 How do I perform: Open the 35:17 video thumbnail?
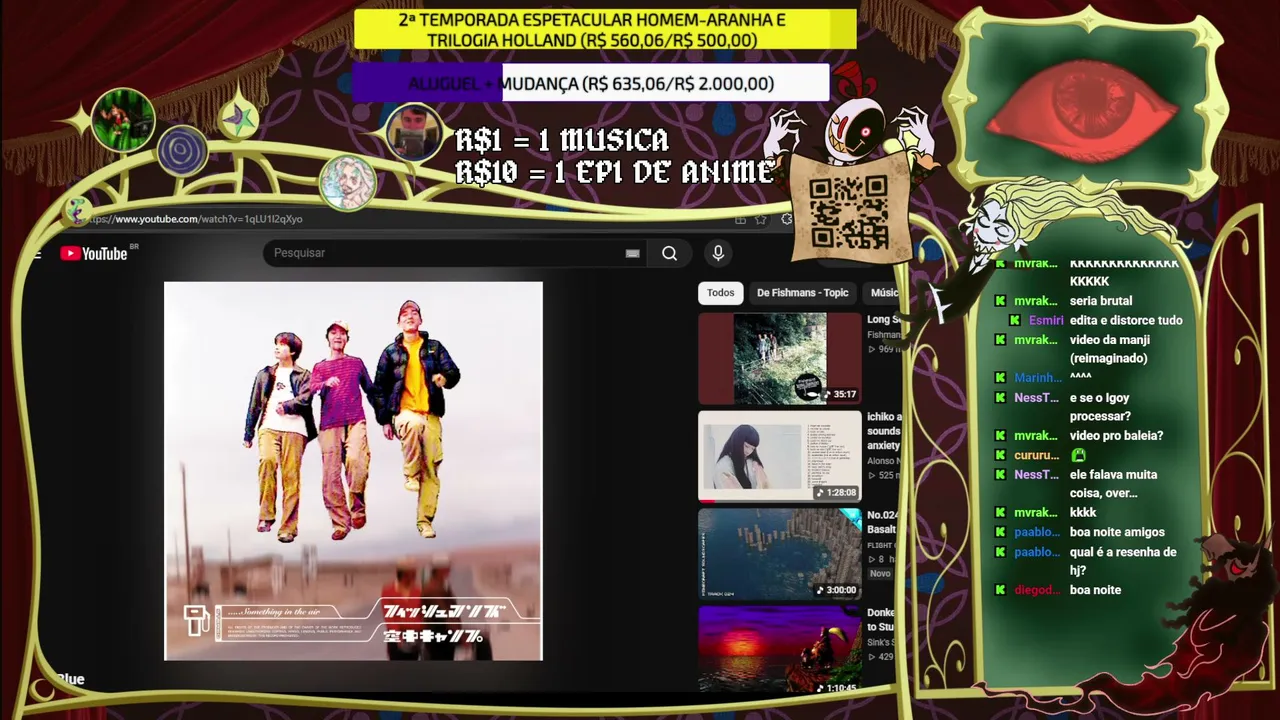pos(779,358)
